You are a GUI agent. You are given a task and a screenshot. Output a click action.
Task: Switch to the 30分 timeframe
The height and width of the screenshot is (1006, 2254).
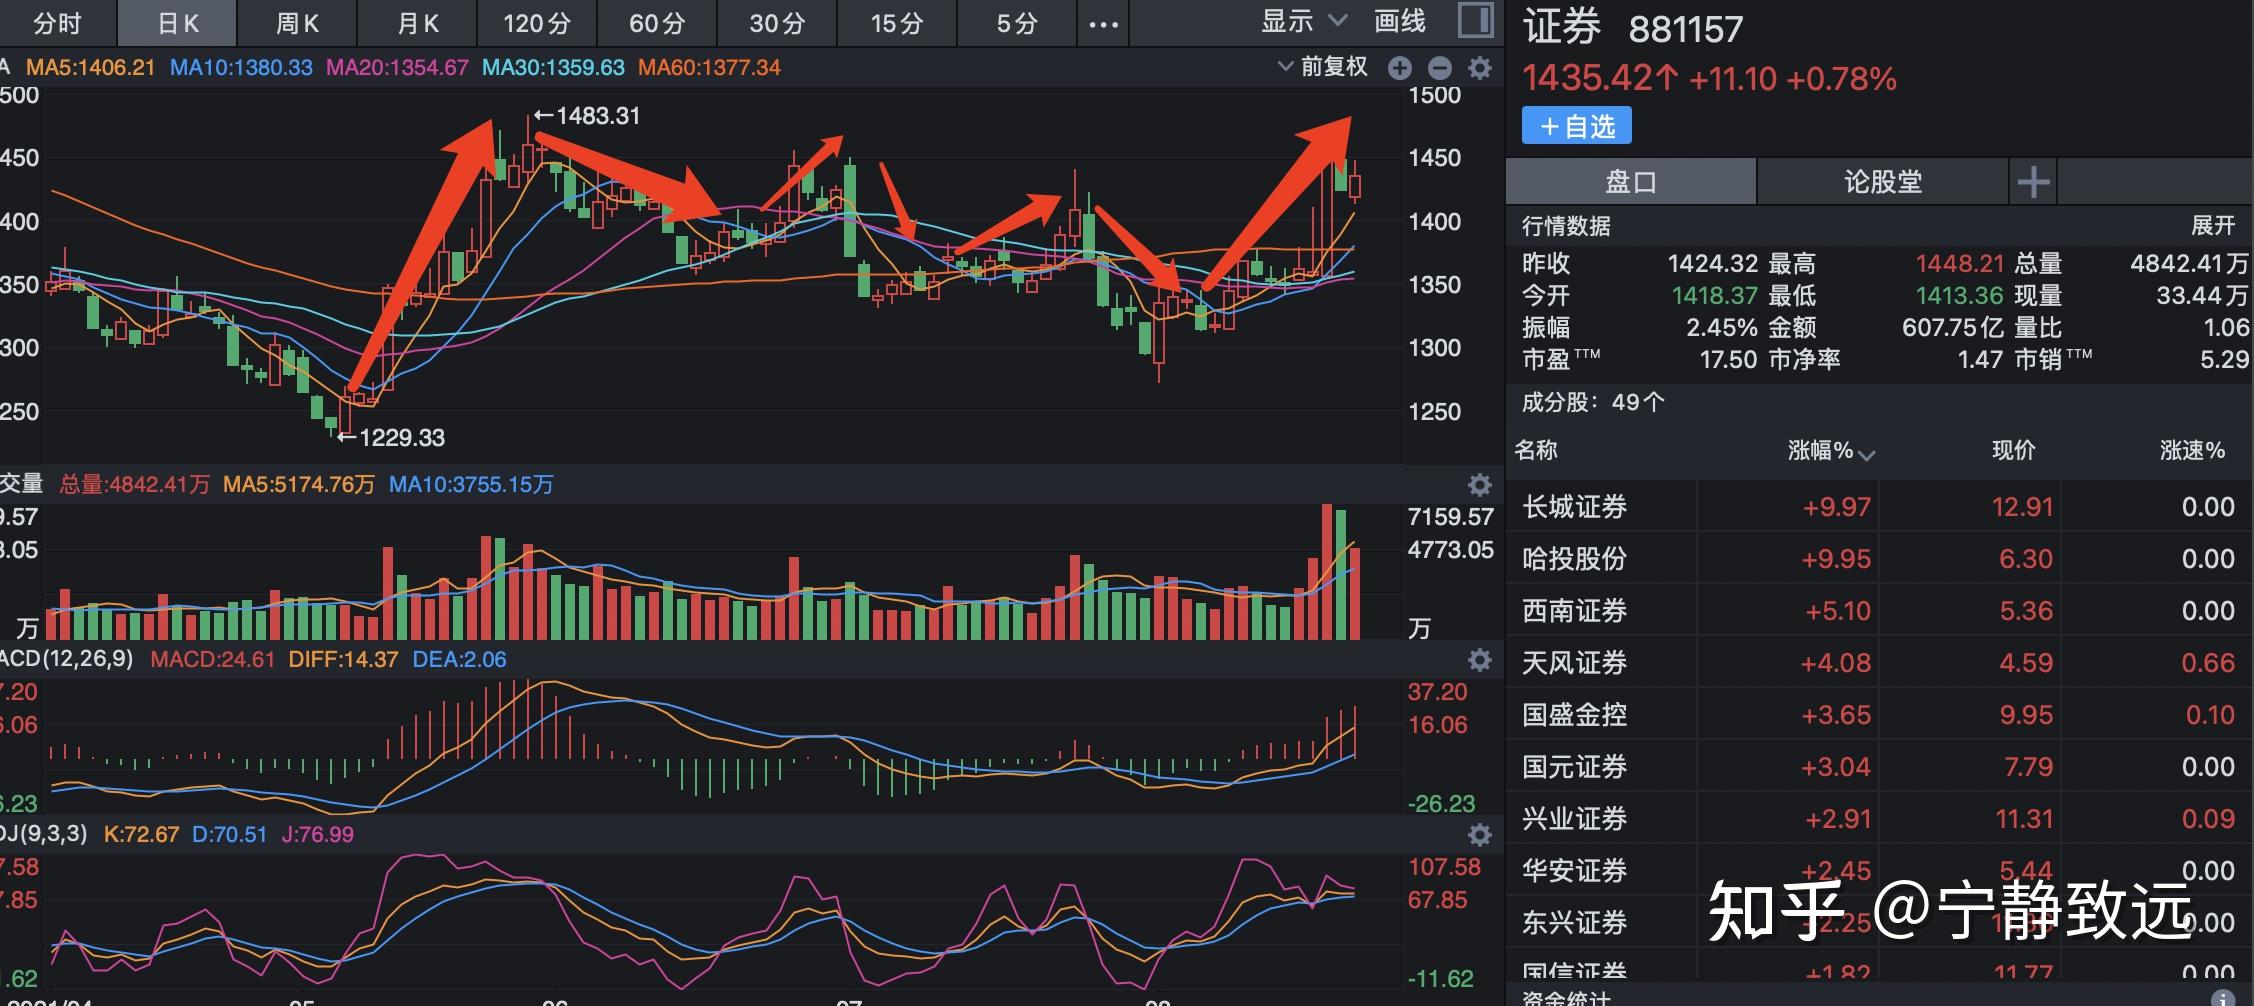[777, 23]
